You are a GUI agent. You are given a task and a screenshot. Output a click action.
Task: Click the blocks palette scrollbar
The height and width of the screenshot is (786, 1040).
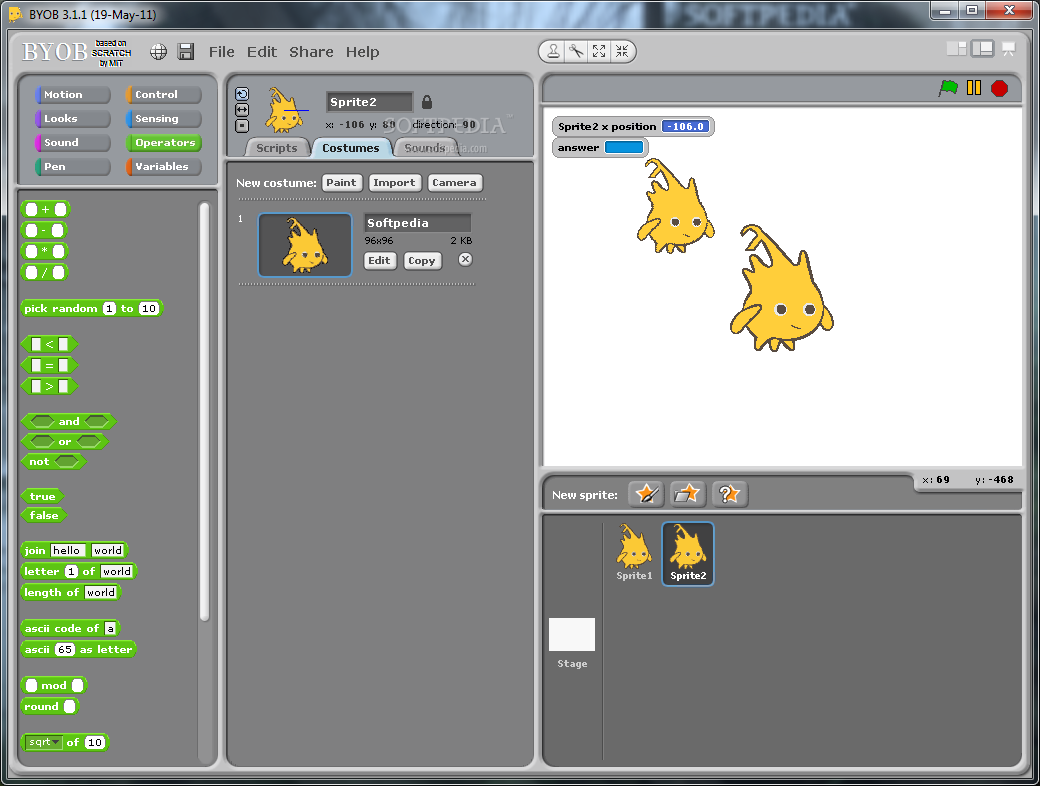point(204,411)
